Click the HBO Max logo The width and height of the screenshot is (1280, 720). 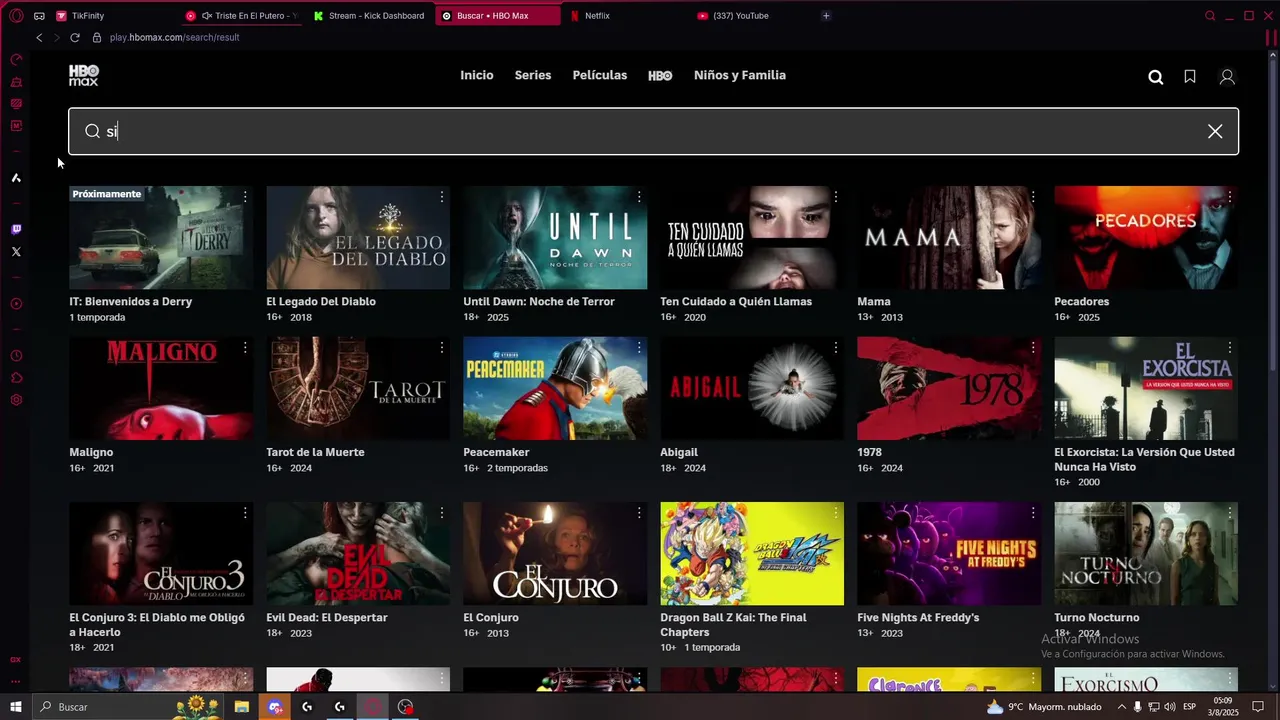[x=84, y=75]
